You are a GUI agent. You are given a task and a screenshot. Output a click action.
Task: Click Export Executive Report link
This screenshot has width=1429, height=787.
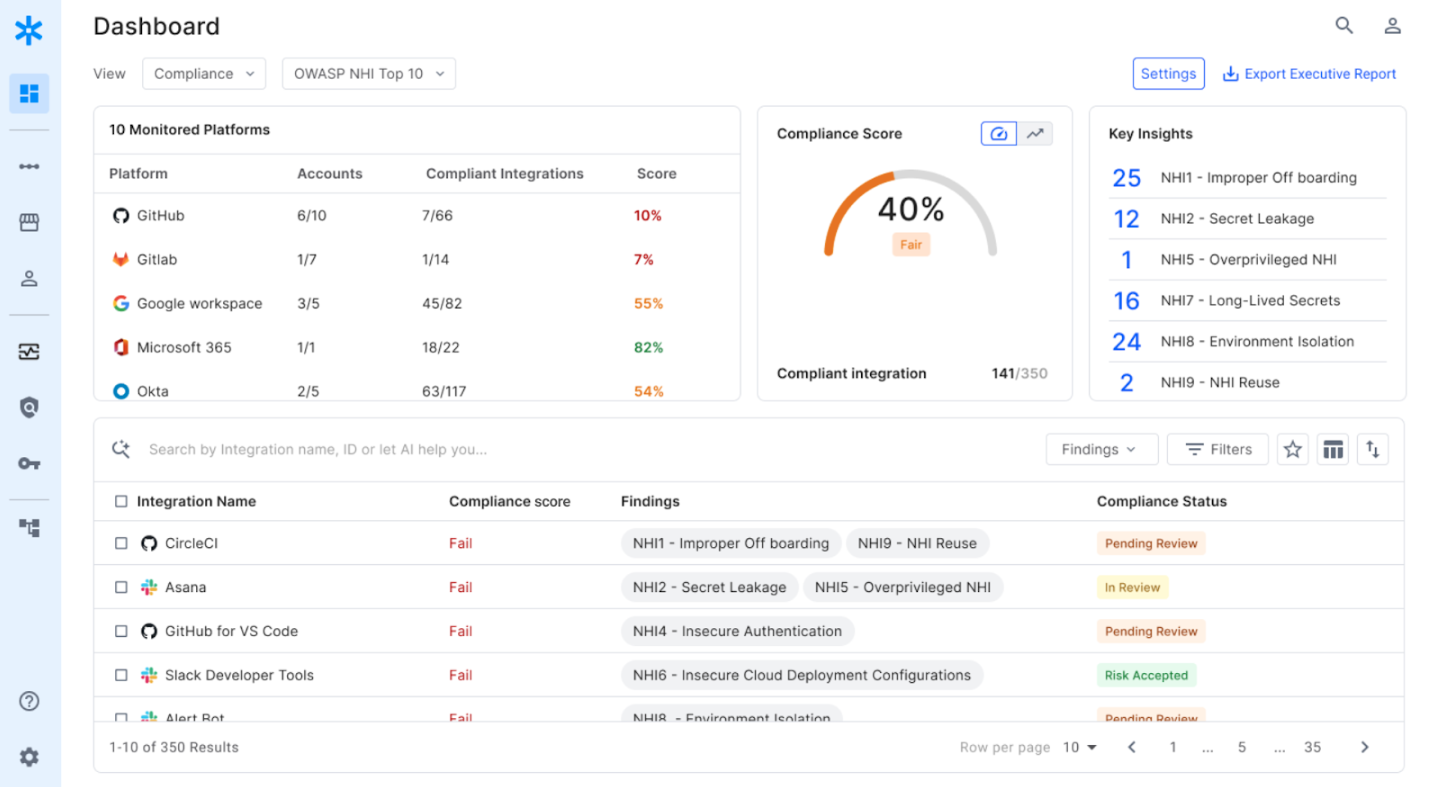1309,74
